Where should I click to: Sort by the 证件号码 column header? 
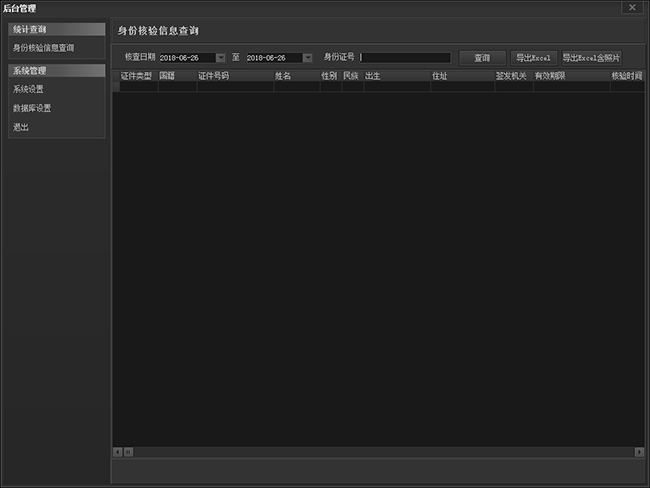point(234,75)
